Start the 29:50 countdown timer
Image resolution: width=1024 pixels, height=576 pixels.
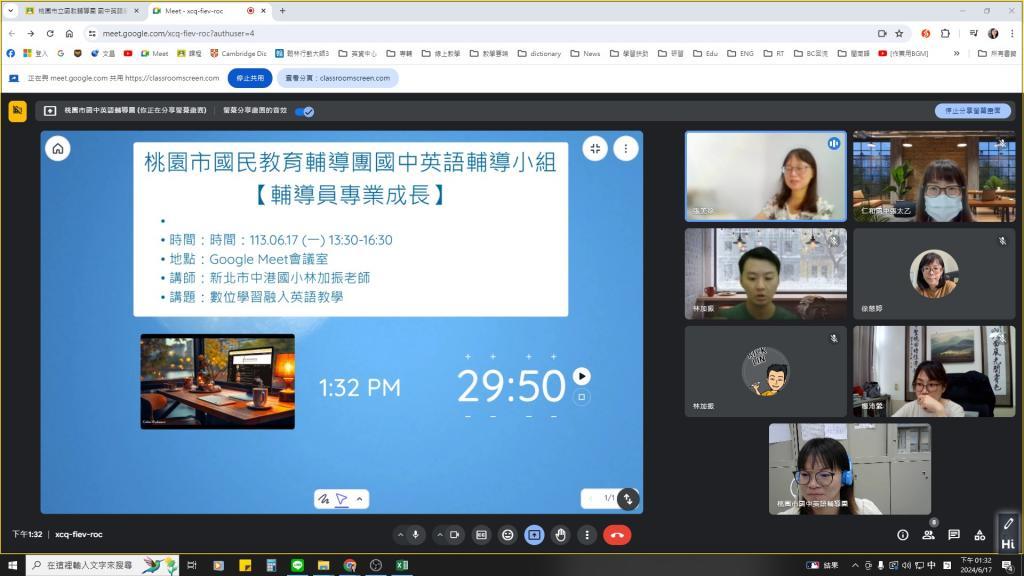click(582, 376)
